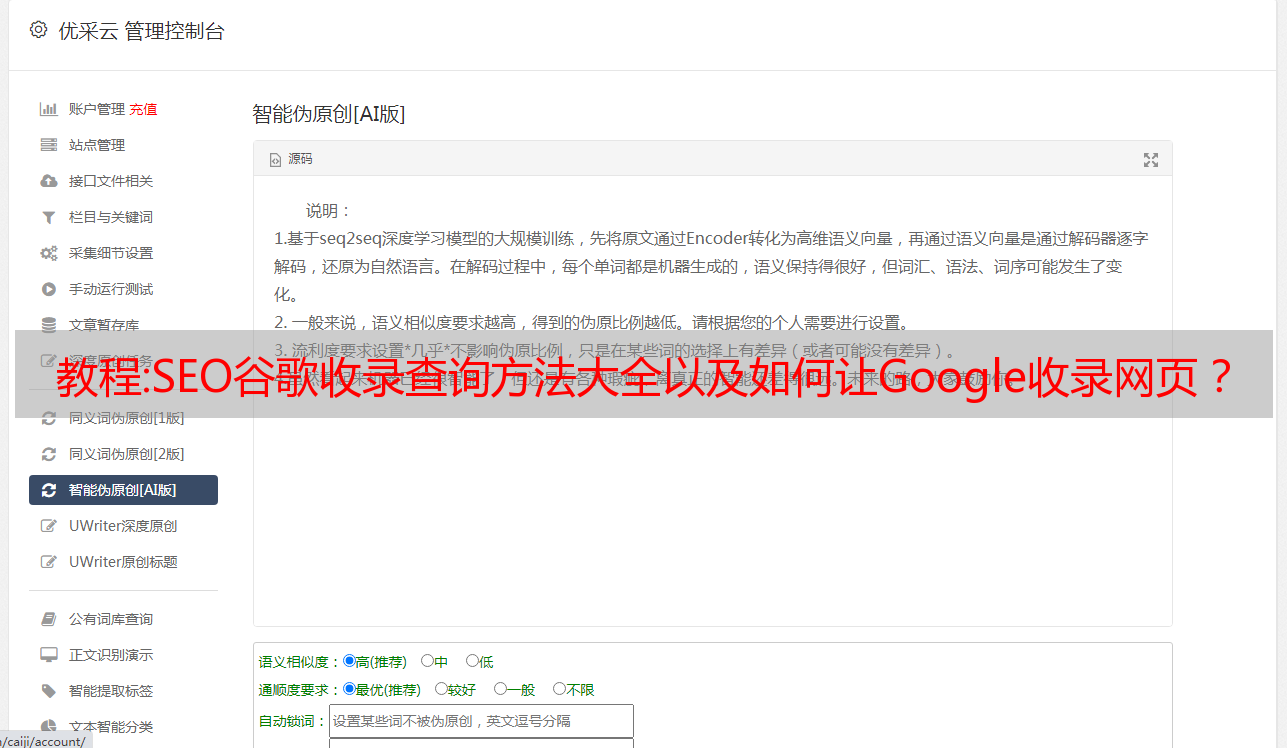Click the 语义相似度： label

click(300, 662)
